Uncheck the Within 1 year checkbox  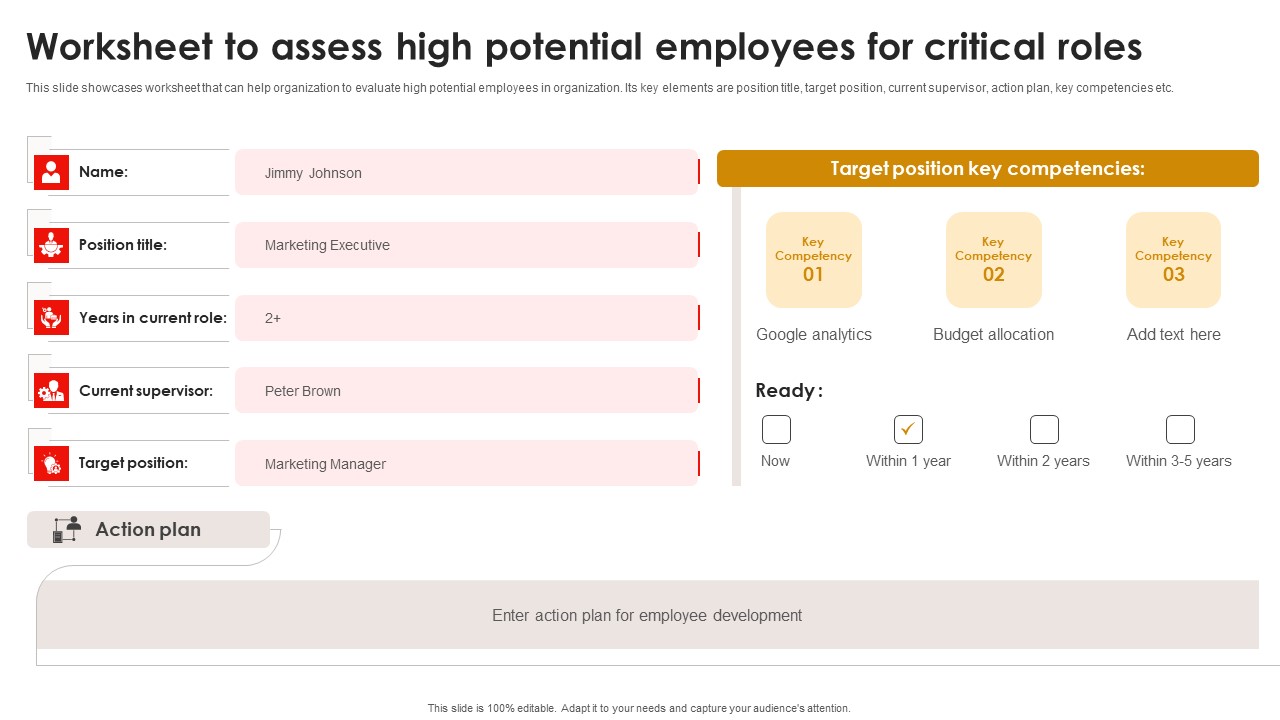click(x=908, y=430)
